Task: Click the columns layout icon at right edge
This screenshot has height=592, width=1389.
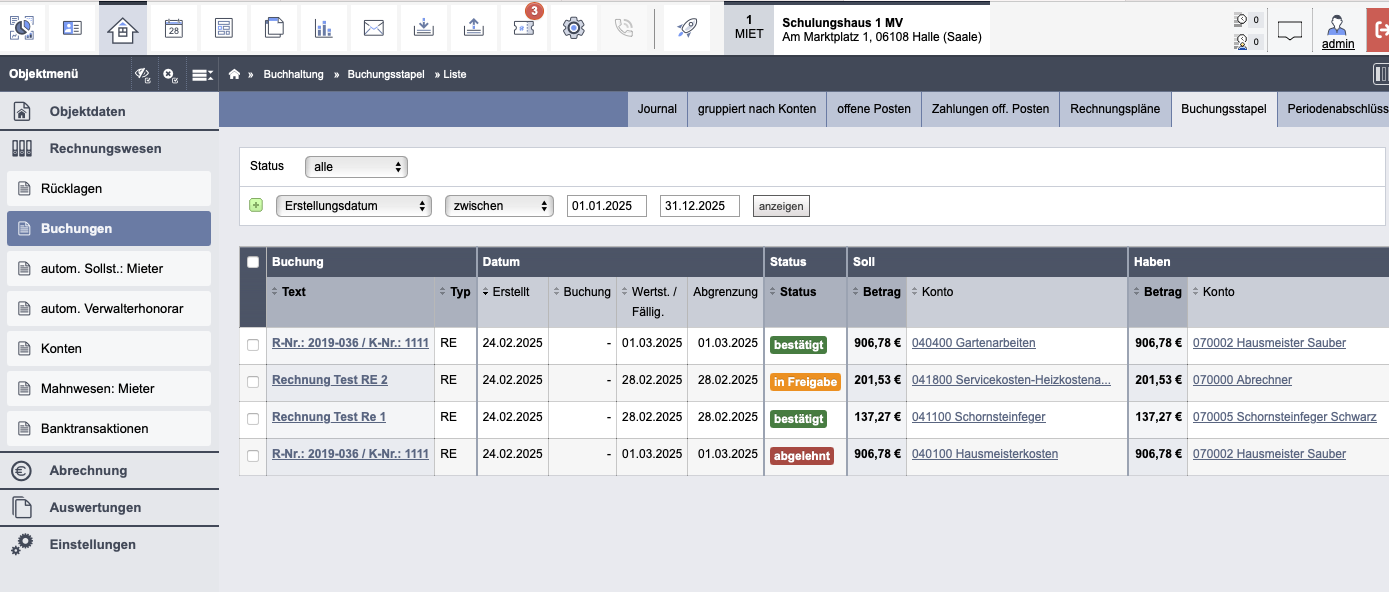Action: point(1382,74)
